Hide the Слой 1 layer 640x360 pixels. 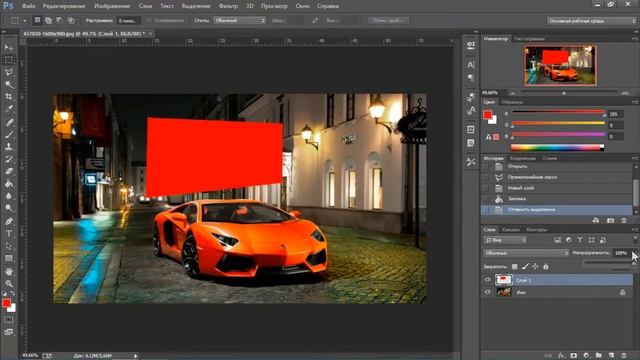[487, 280]
